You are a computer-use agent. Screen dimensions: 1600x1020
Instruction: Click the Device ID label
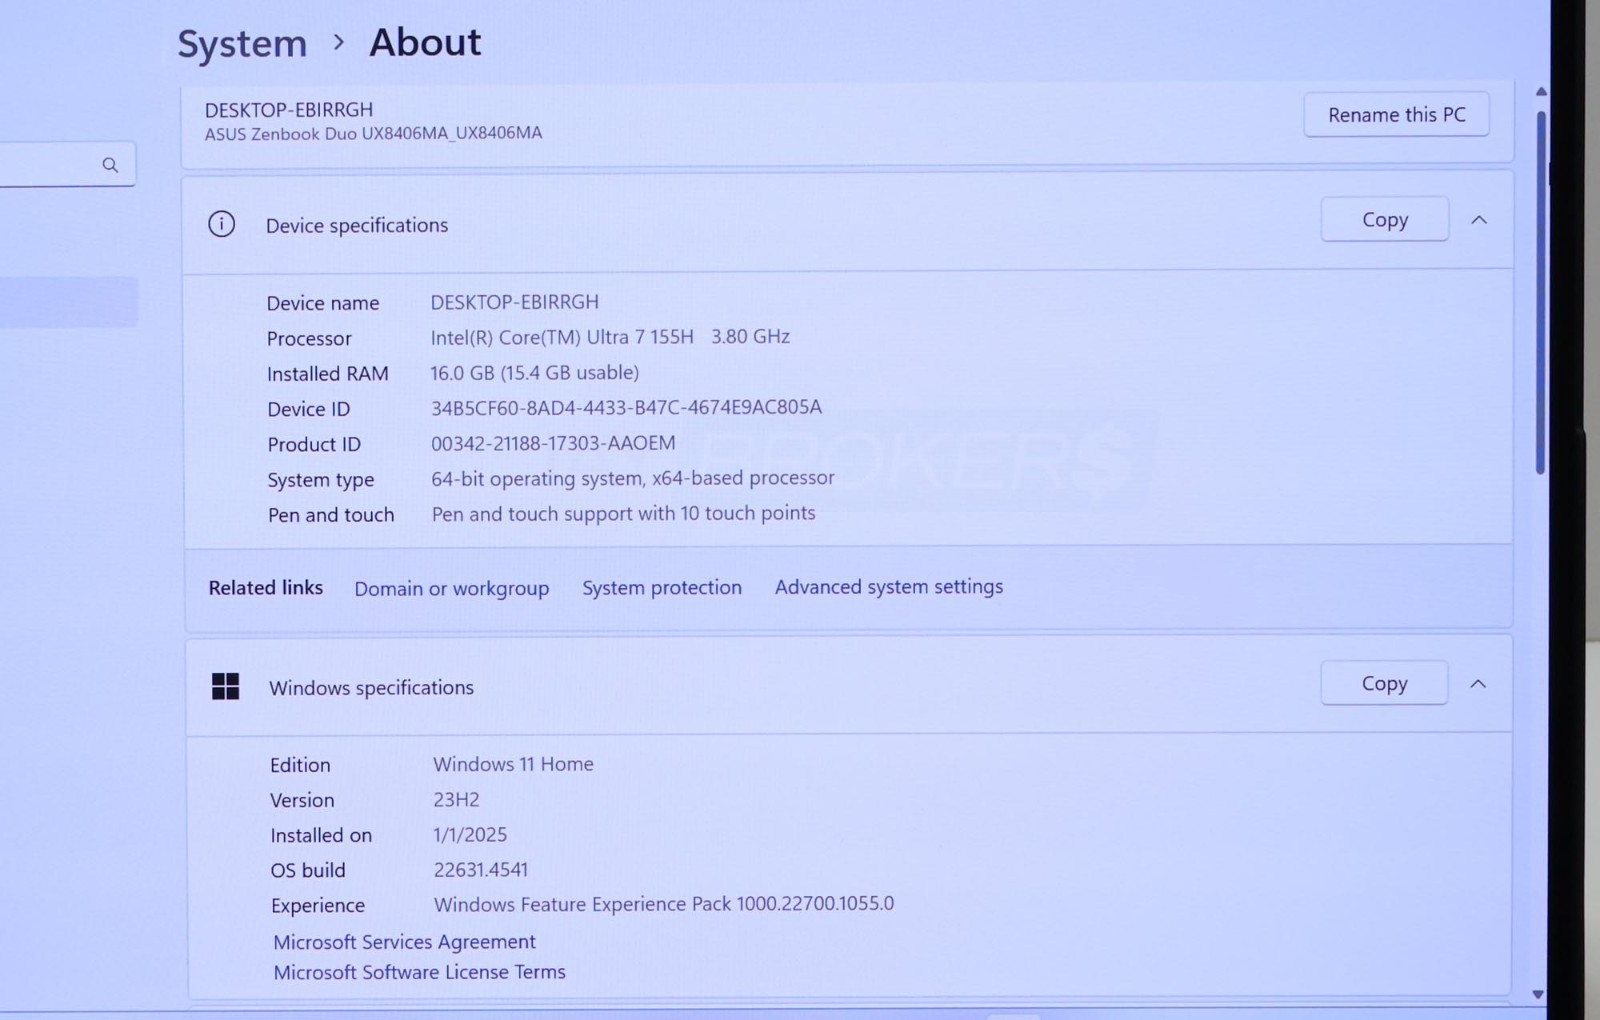[x=309, y=409]
